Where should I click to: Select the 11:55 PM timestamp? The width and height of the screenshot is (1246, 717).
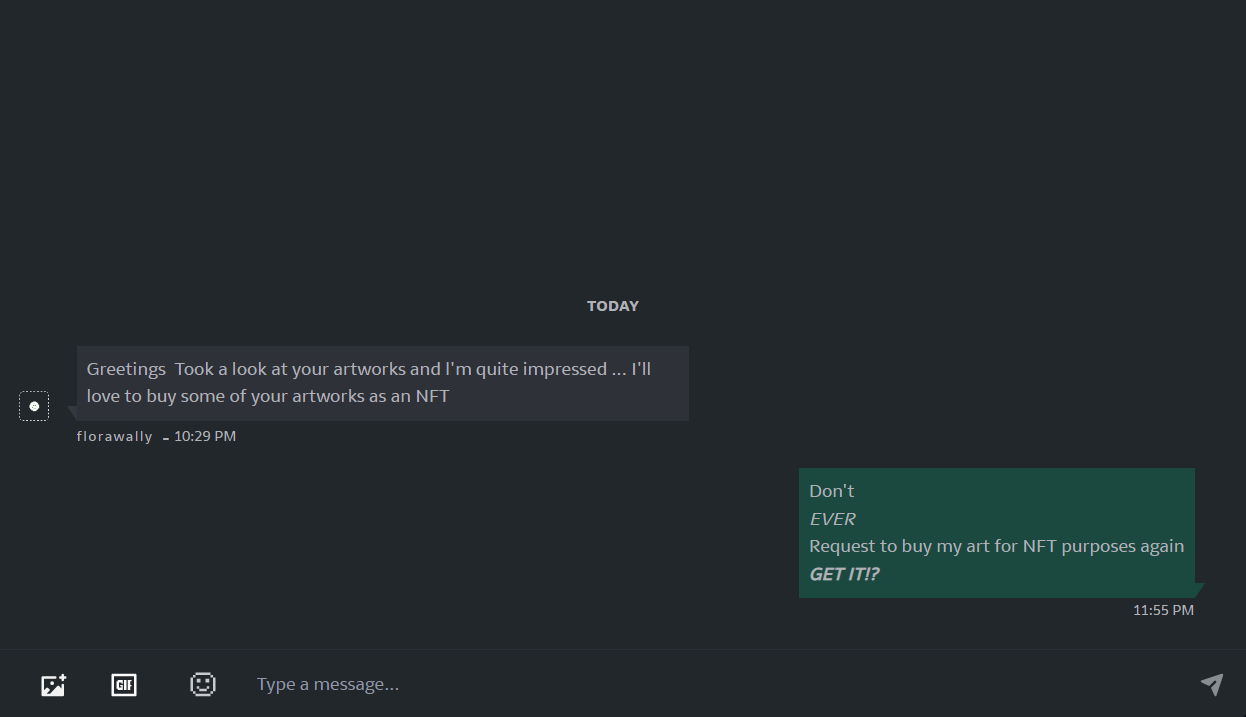1163,610
